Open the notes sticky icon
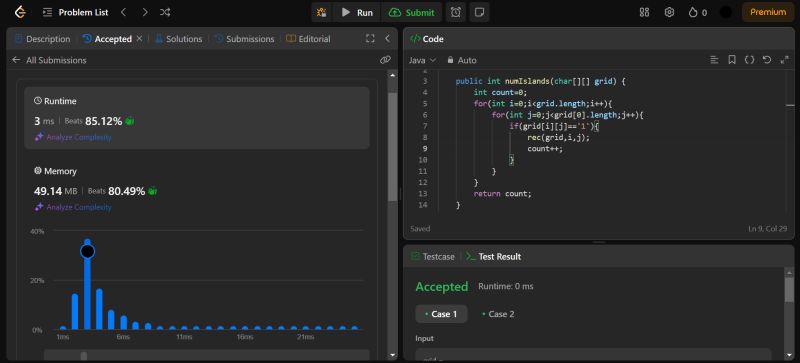The height and width of the screenshot is (363, 800). 479,12
